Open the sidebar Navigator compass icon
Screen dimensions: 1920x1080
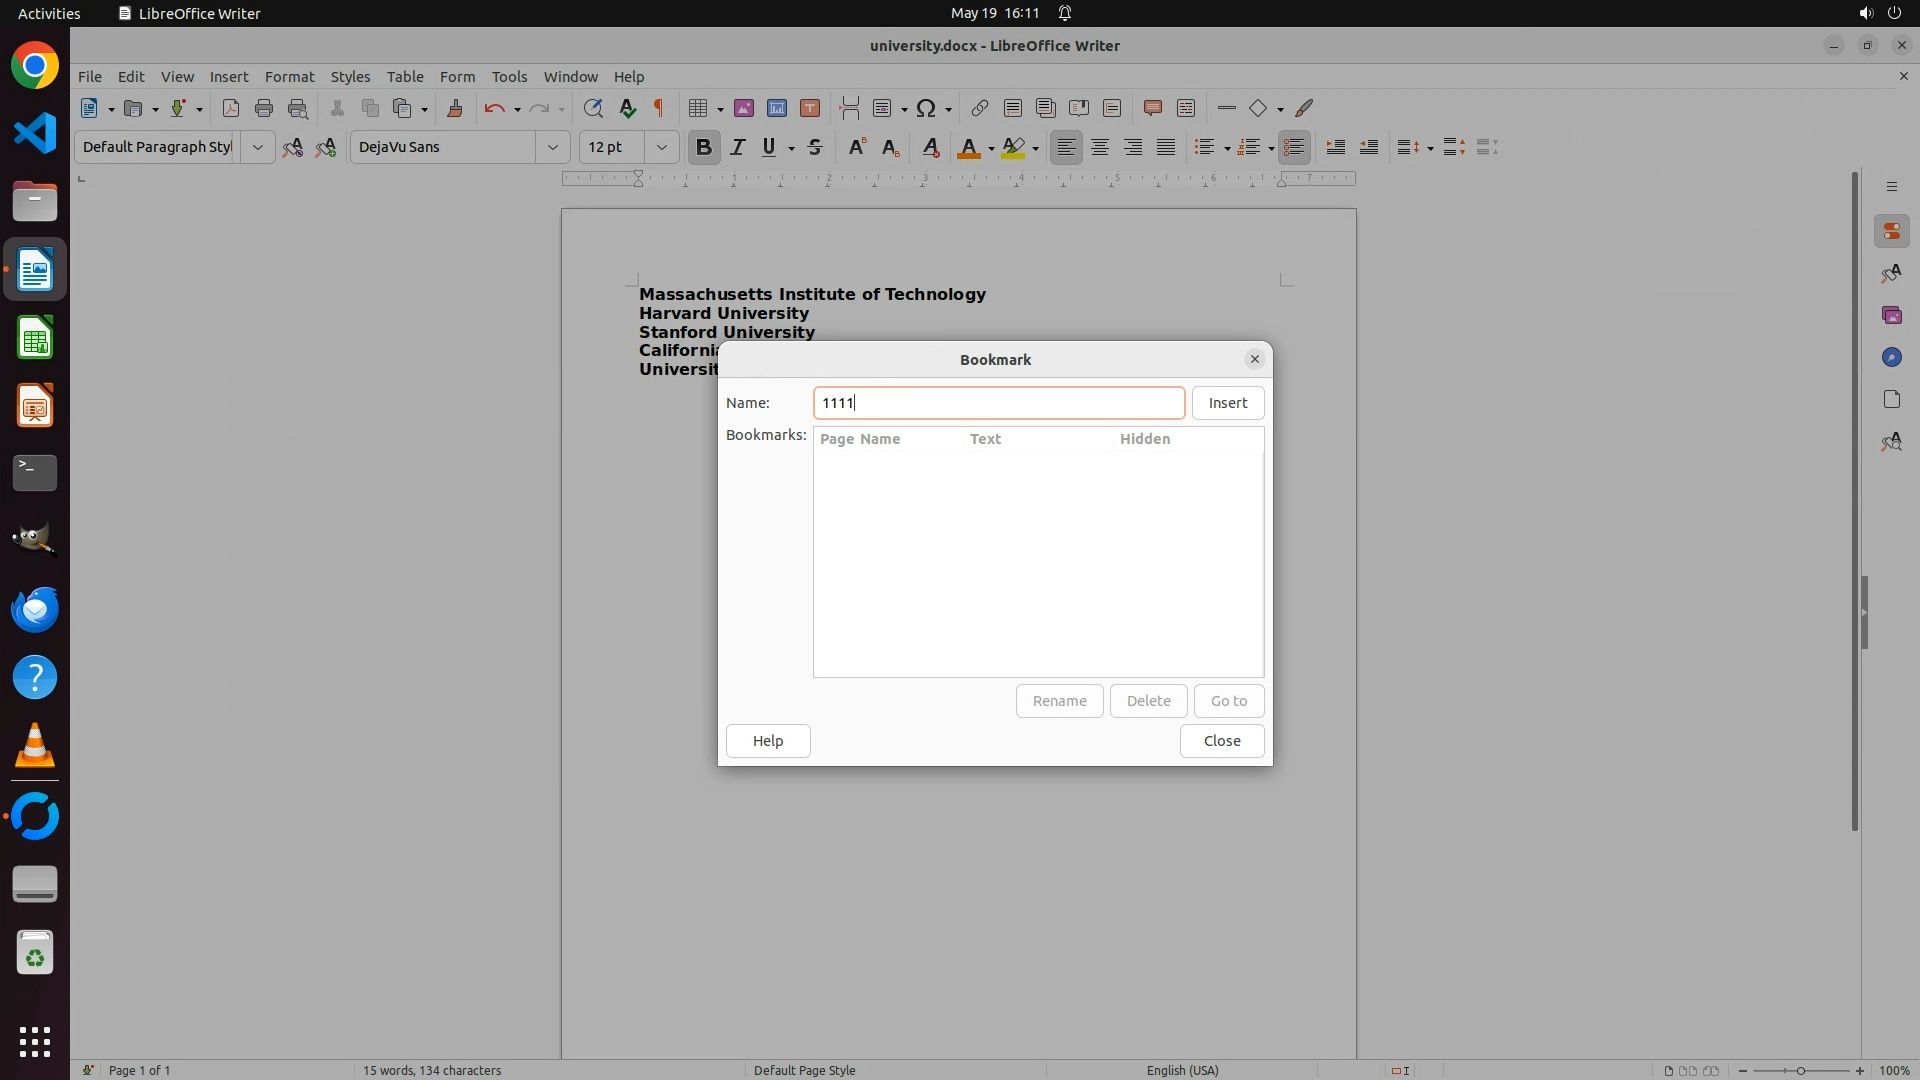[x=1891, y=357]
